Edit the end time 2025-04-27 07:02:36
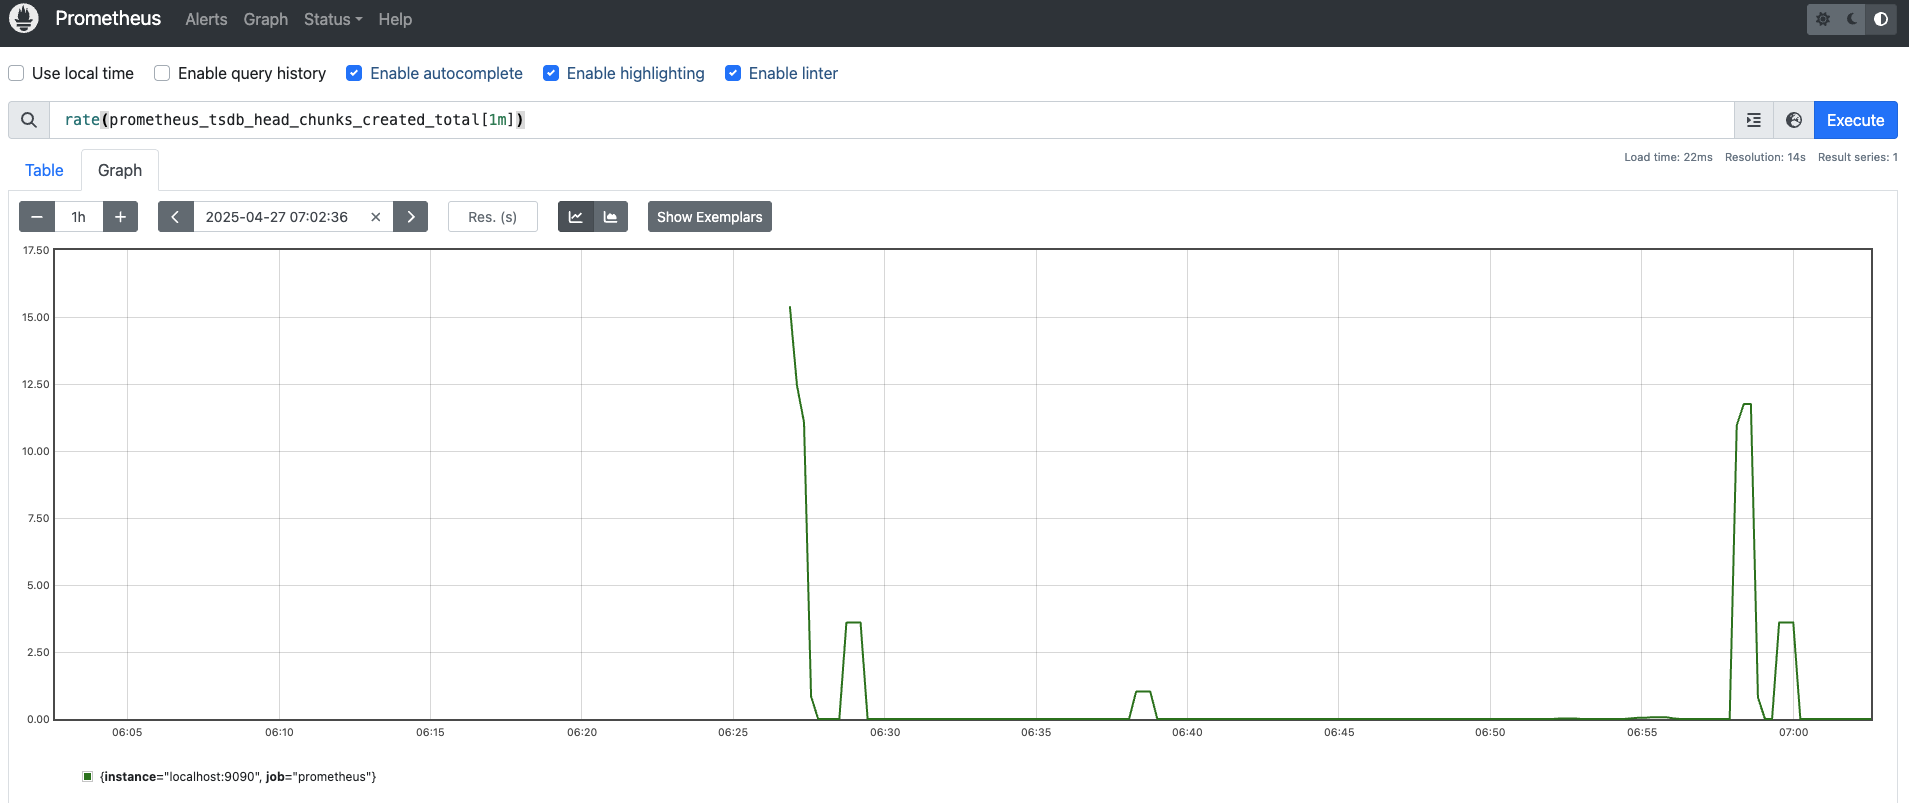 [277, 217]
